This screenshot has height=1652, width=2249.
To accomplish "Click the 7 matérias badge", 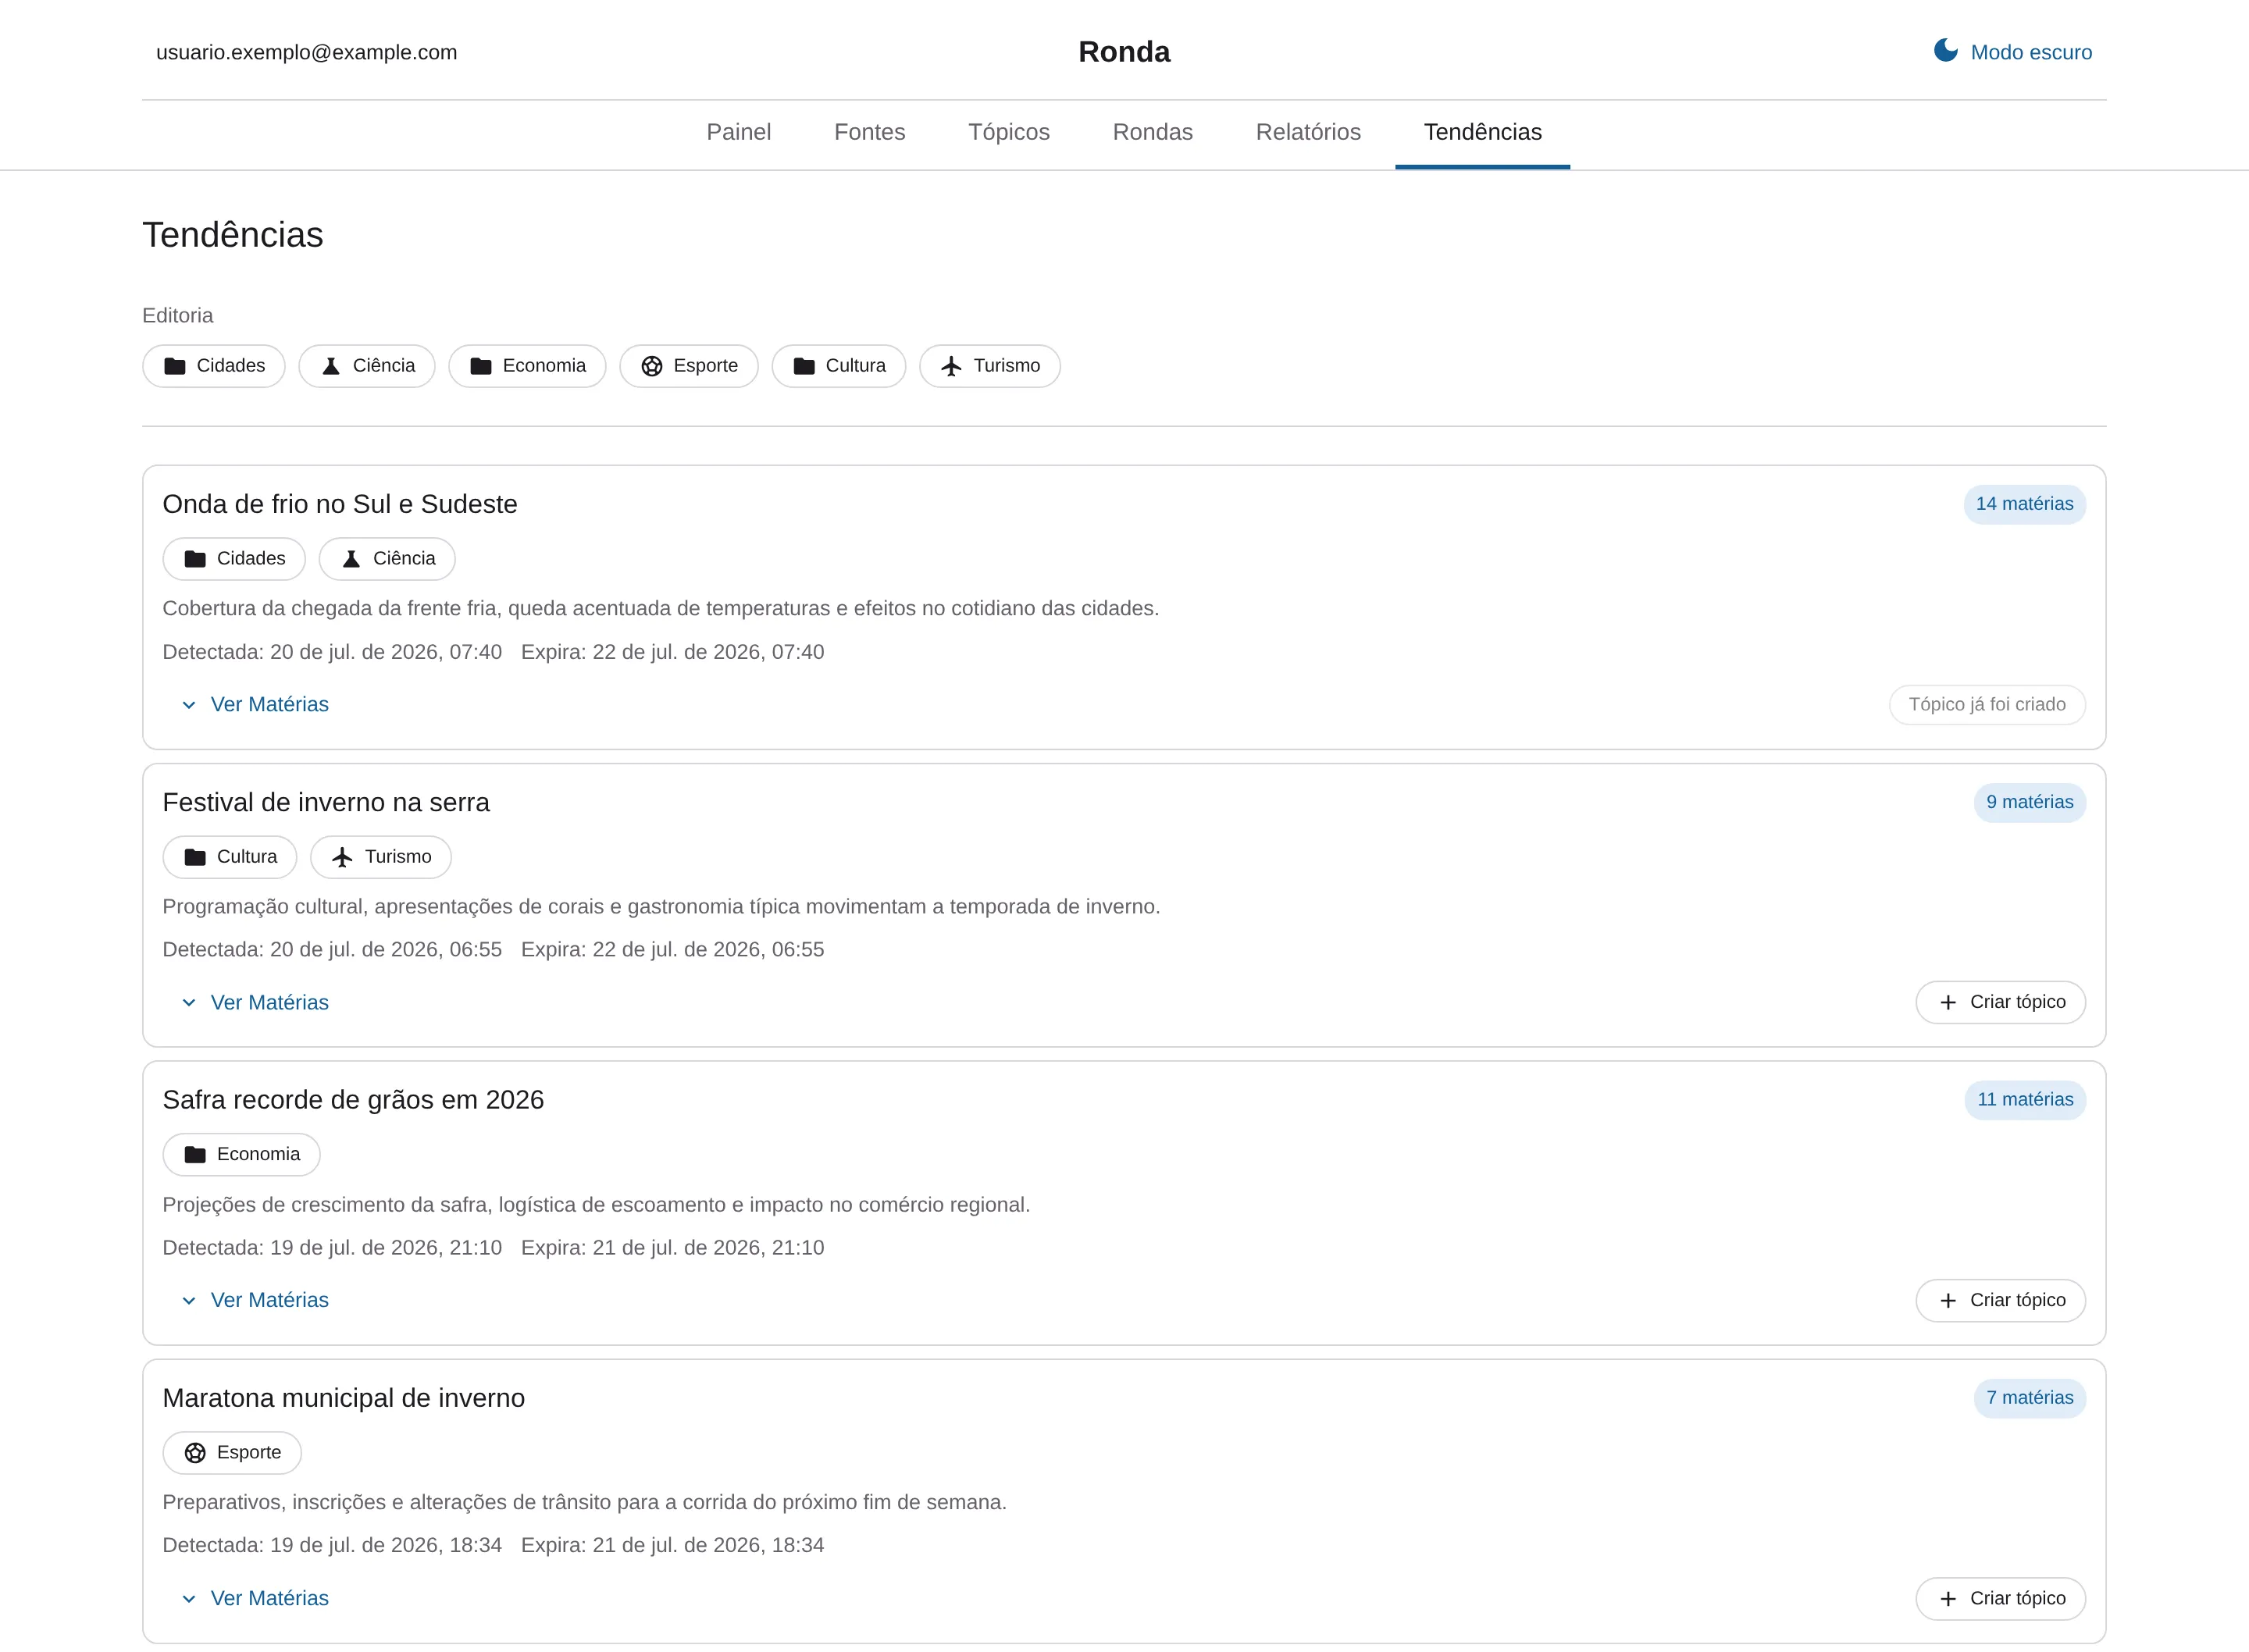I will pos(2029,1398).
